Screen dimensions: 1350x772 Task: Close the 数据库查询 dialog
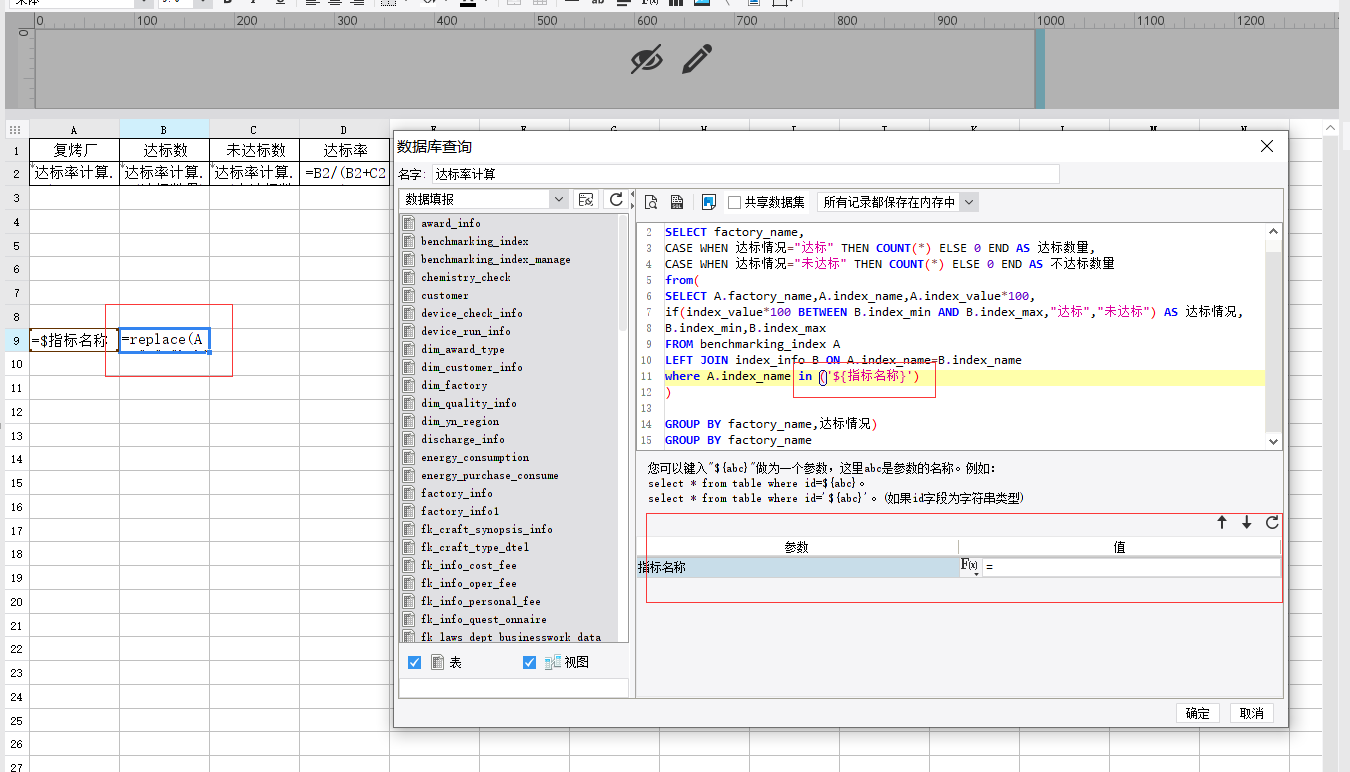pyautogui.click(x=1267, y=147)
